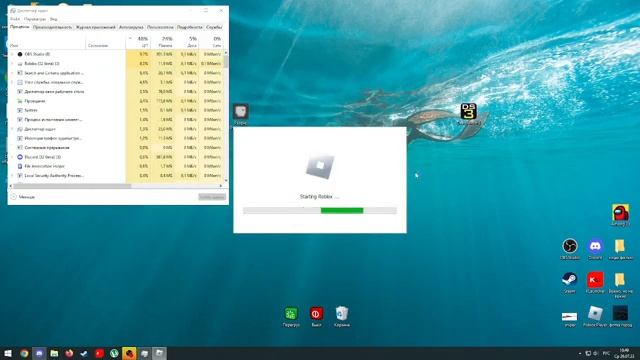Switch to Discord in the taskbar

[x=39, y=353]
